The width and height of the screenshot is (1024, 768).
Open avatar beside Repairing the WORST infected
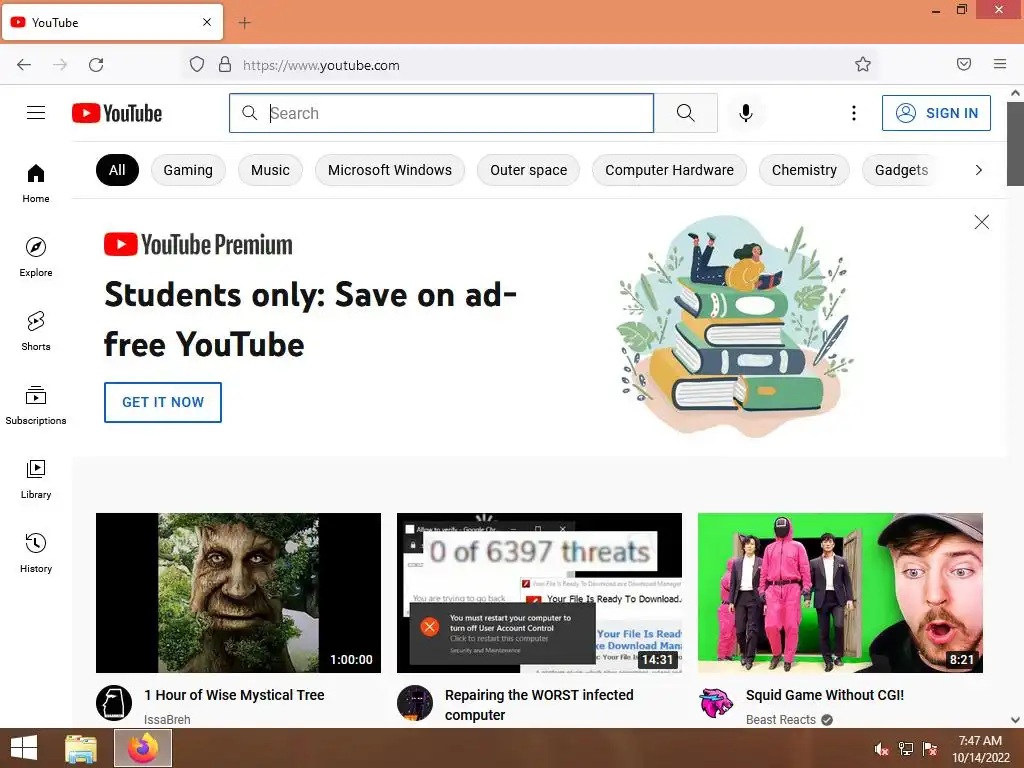(415, 703)
